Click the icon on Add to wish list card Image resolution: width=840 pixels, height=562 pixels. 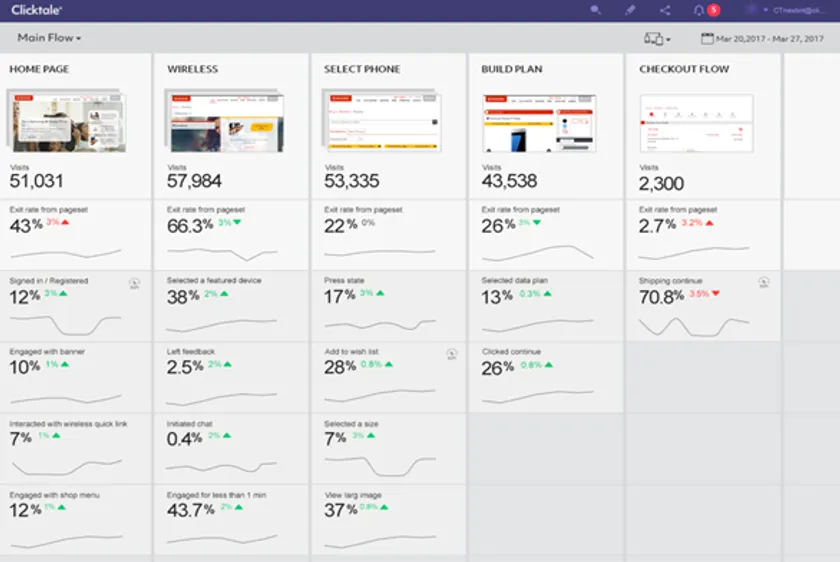tap(452, 354)
